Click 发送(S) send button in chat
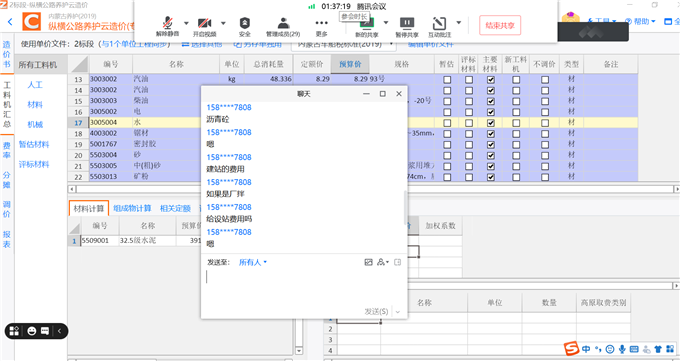The height and width of the screenshot is (361, 680). 376,312
